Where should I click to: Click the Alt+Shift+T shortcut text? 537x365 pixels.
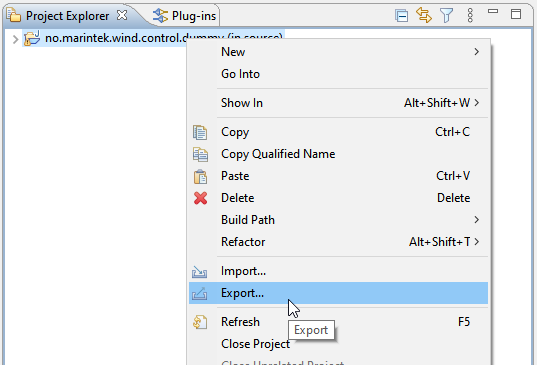tap(439, 242)
